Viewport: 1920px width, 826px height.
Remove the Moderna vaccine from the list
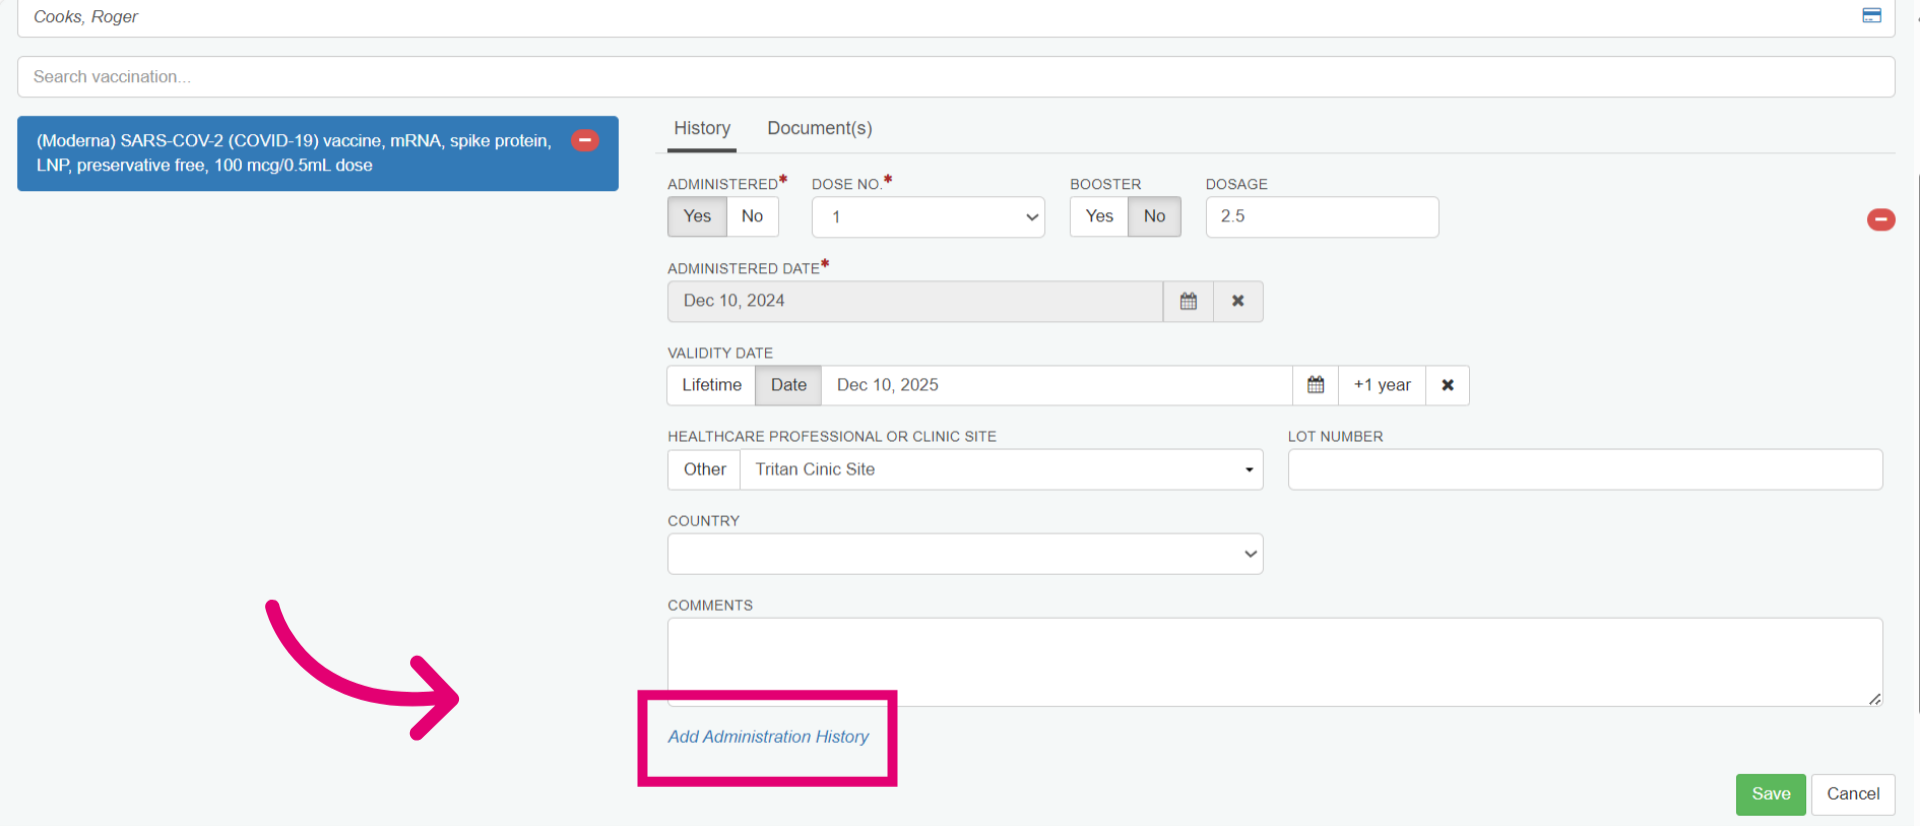click(585, 141)
